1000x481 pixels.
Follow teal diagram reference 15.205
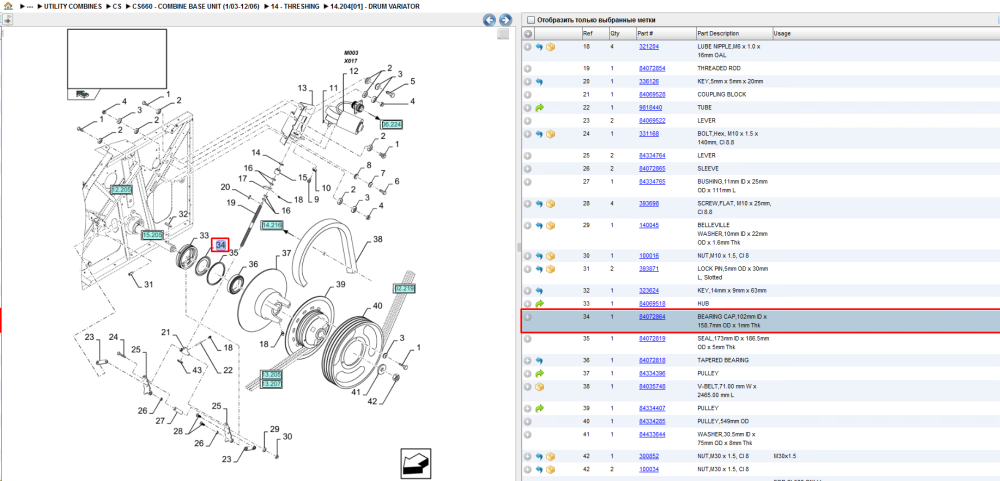pyautogui.click(x=152, y=235)
